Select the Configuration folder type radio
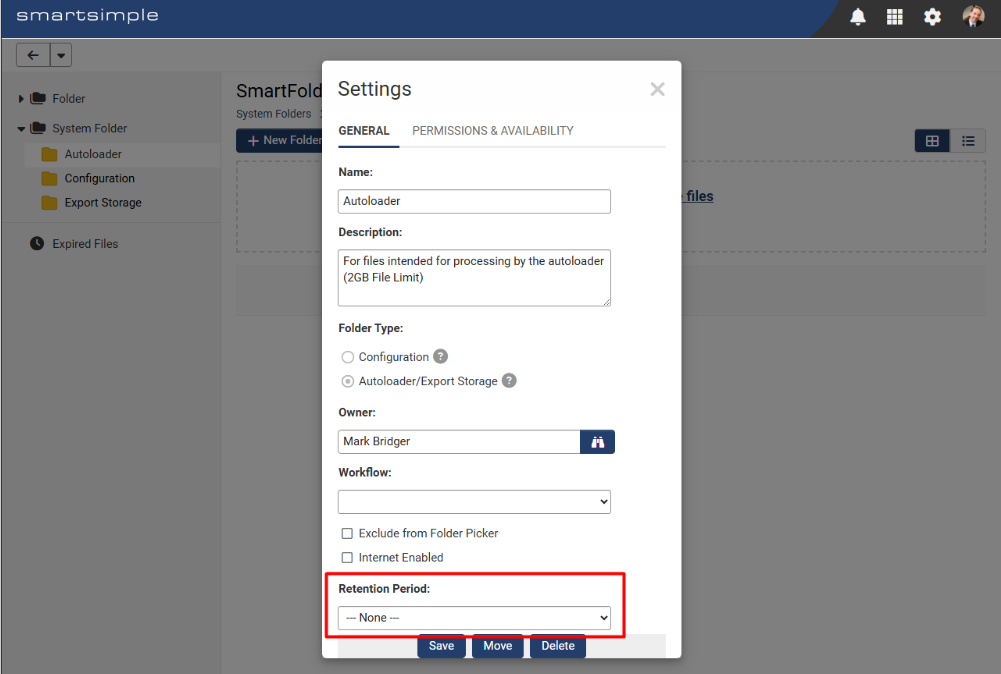This screenshot has height=674, width=1001. point(347,357)
